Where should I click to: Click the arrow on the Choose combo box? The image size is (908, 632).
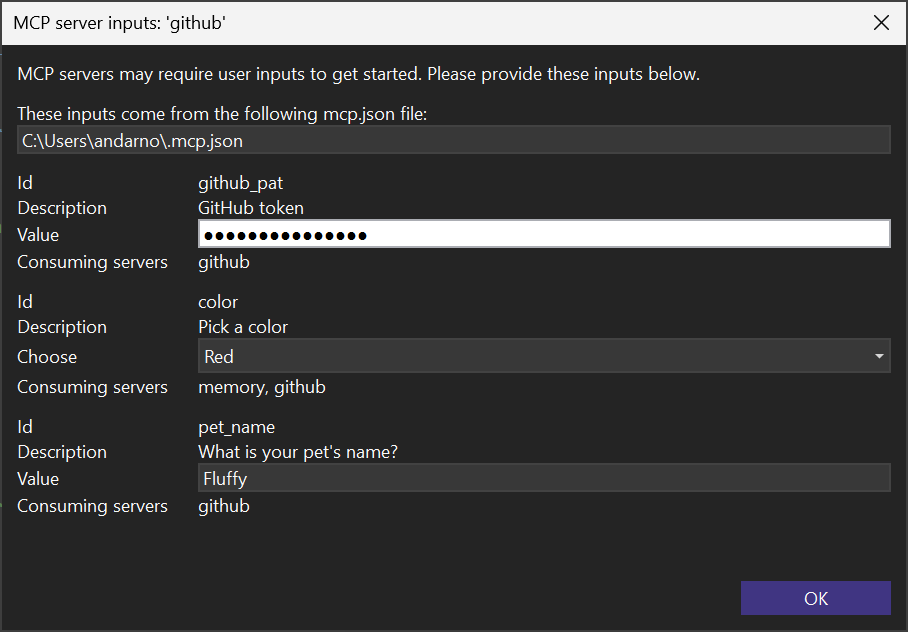879,356
